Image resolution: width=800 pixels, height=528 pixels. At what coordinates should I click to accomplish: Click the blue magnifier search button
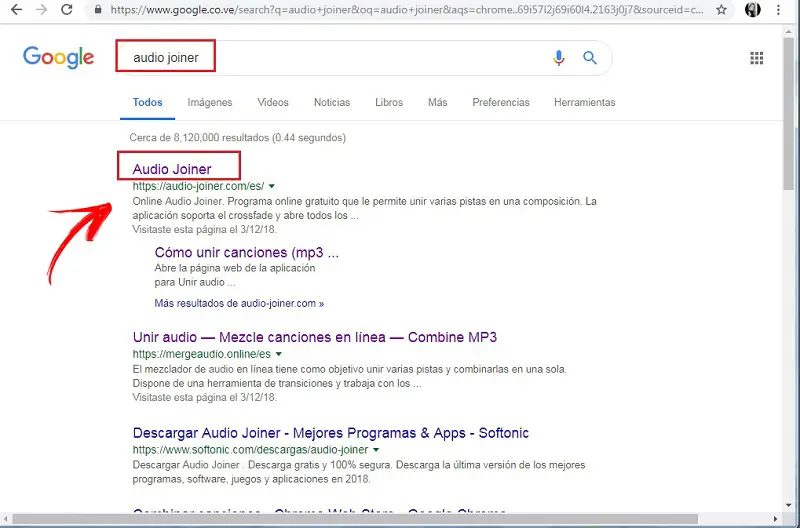point(590,58)
